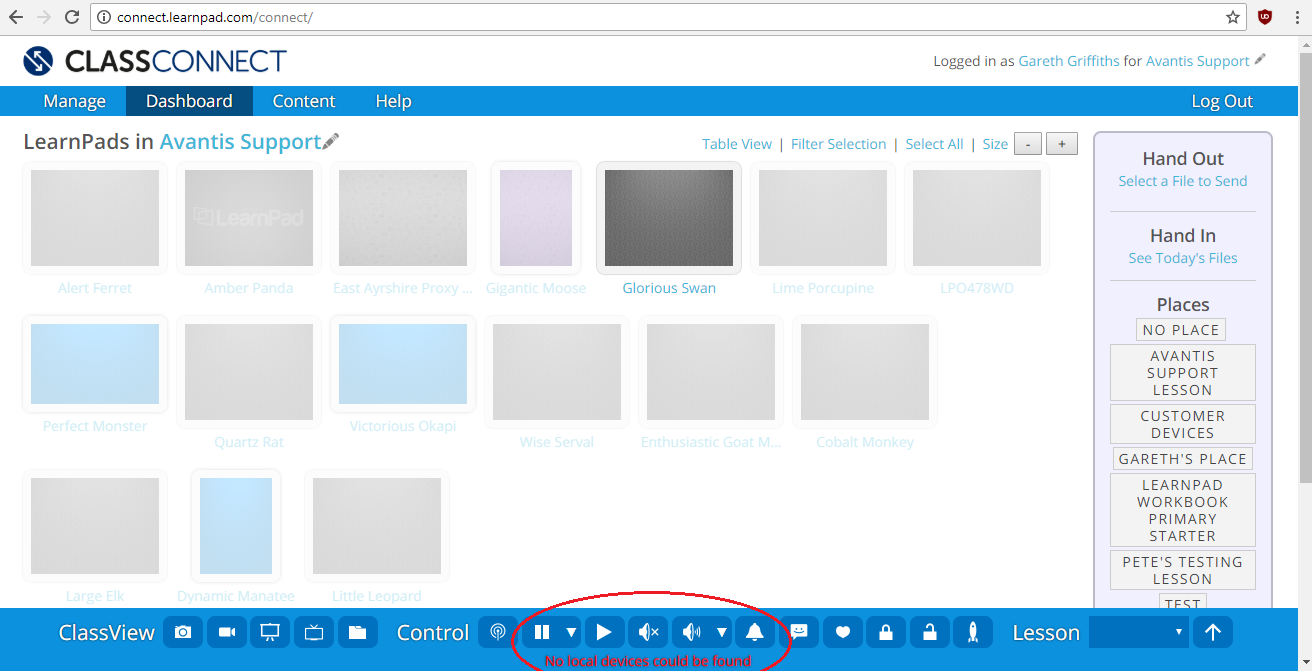Select the Quartz Rat device thumbnail
The width and height of the screenshot is (1312, 671).
[249, 372]
